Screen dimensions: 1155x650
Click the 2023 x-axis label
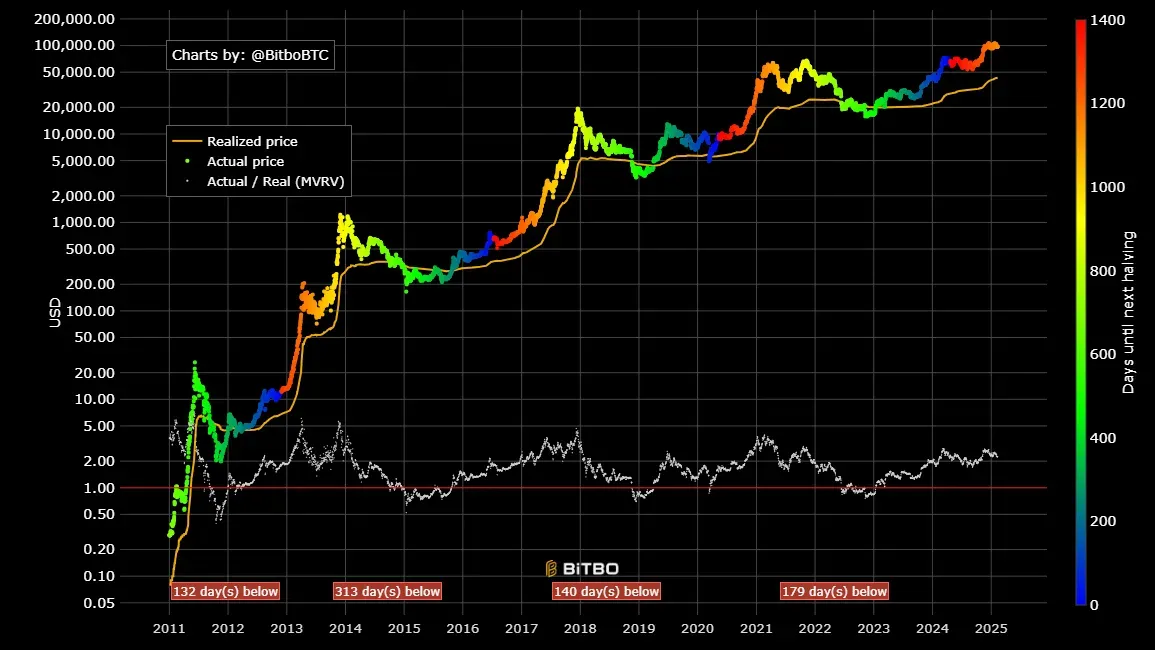874,629
